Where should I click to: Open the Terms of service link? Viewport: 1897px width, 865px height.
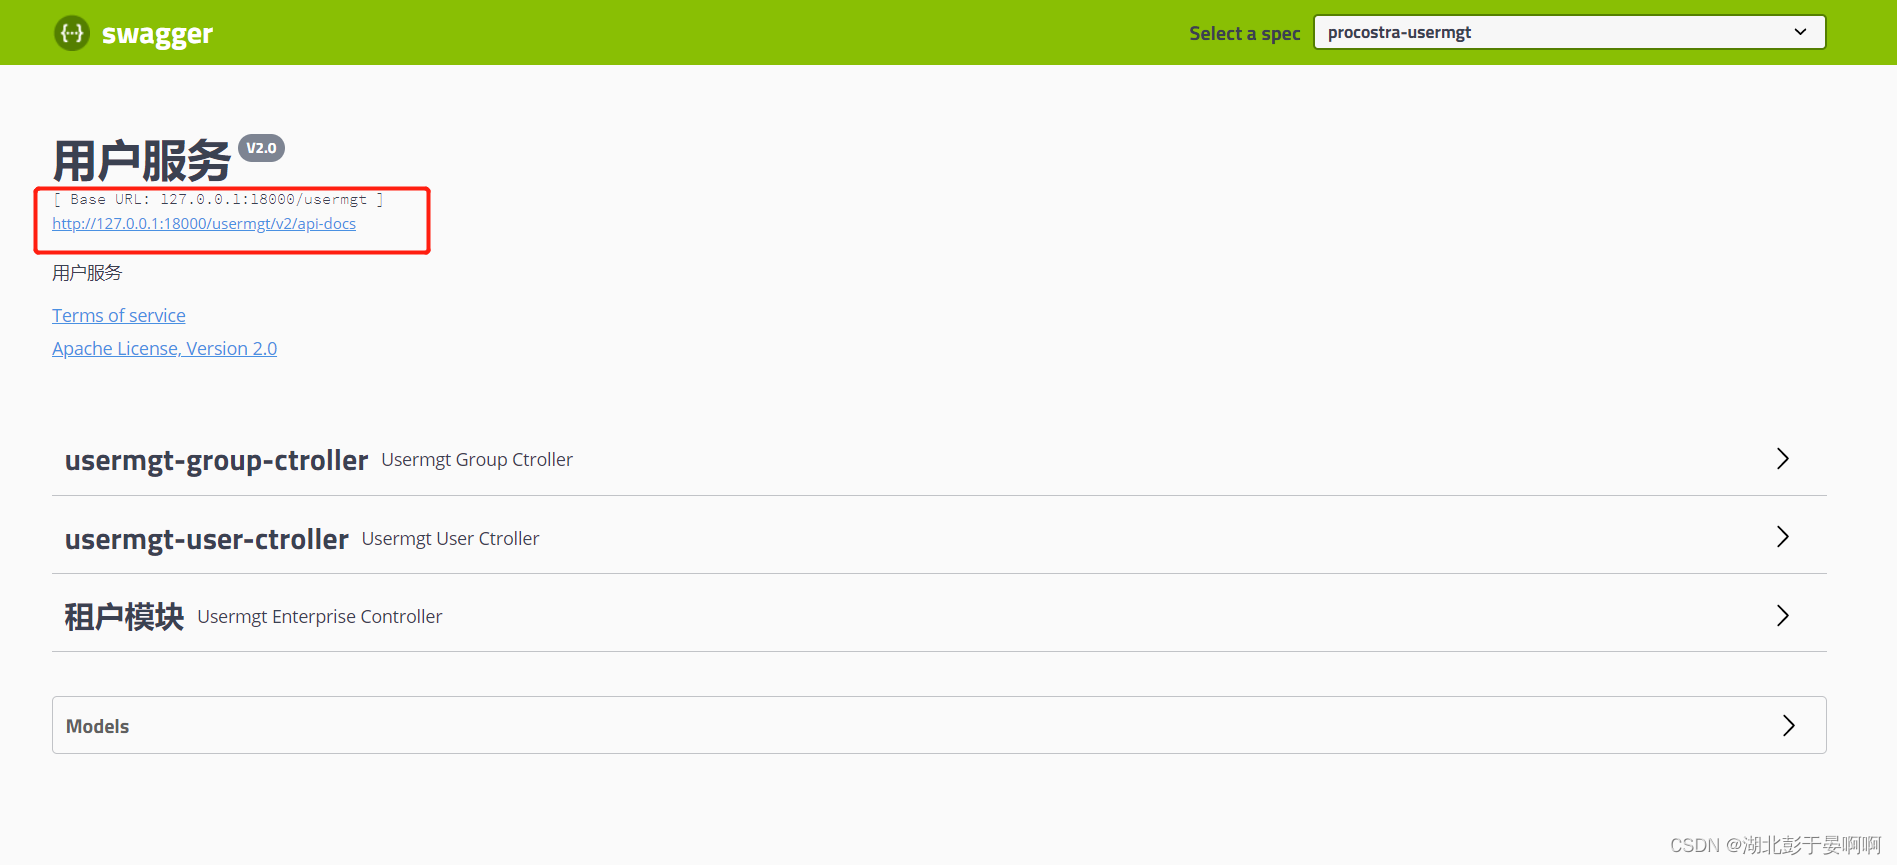point(119,316)
